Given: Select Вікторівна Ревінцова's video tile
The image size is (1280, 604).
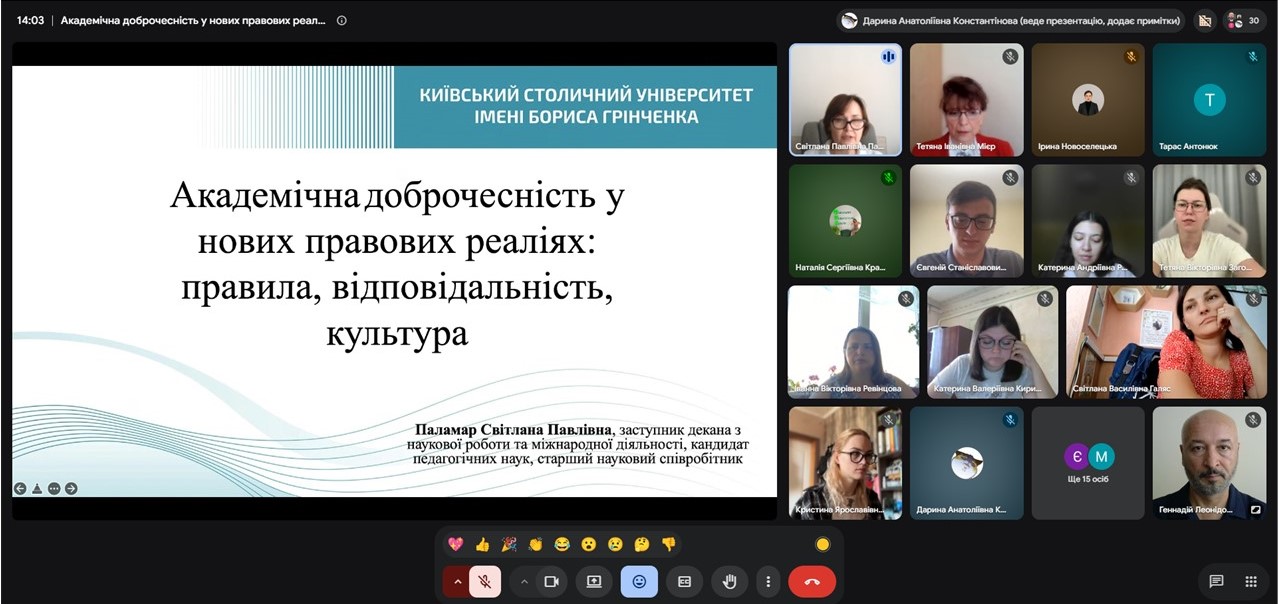Looking at the screenshot, I should (x=853, y=342).
